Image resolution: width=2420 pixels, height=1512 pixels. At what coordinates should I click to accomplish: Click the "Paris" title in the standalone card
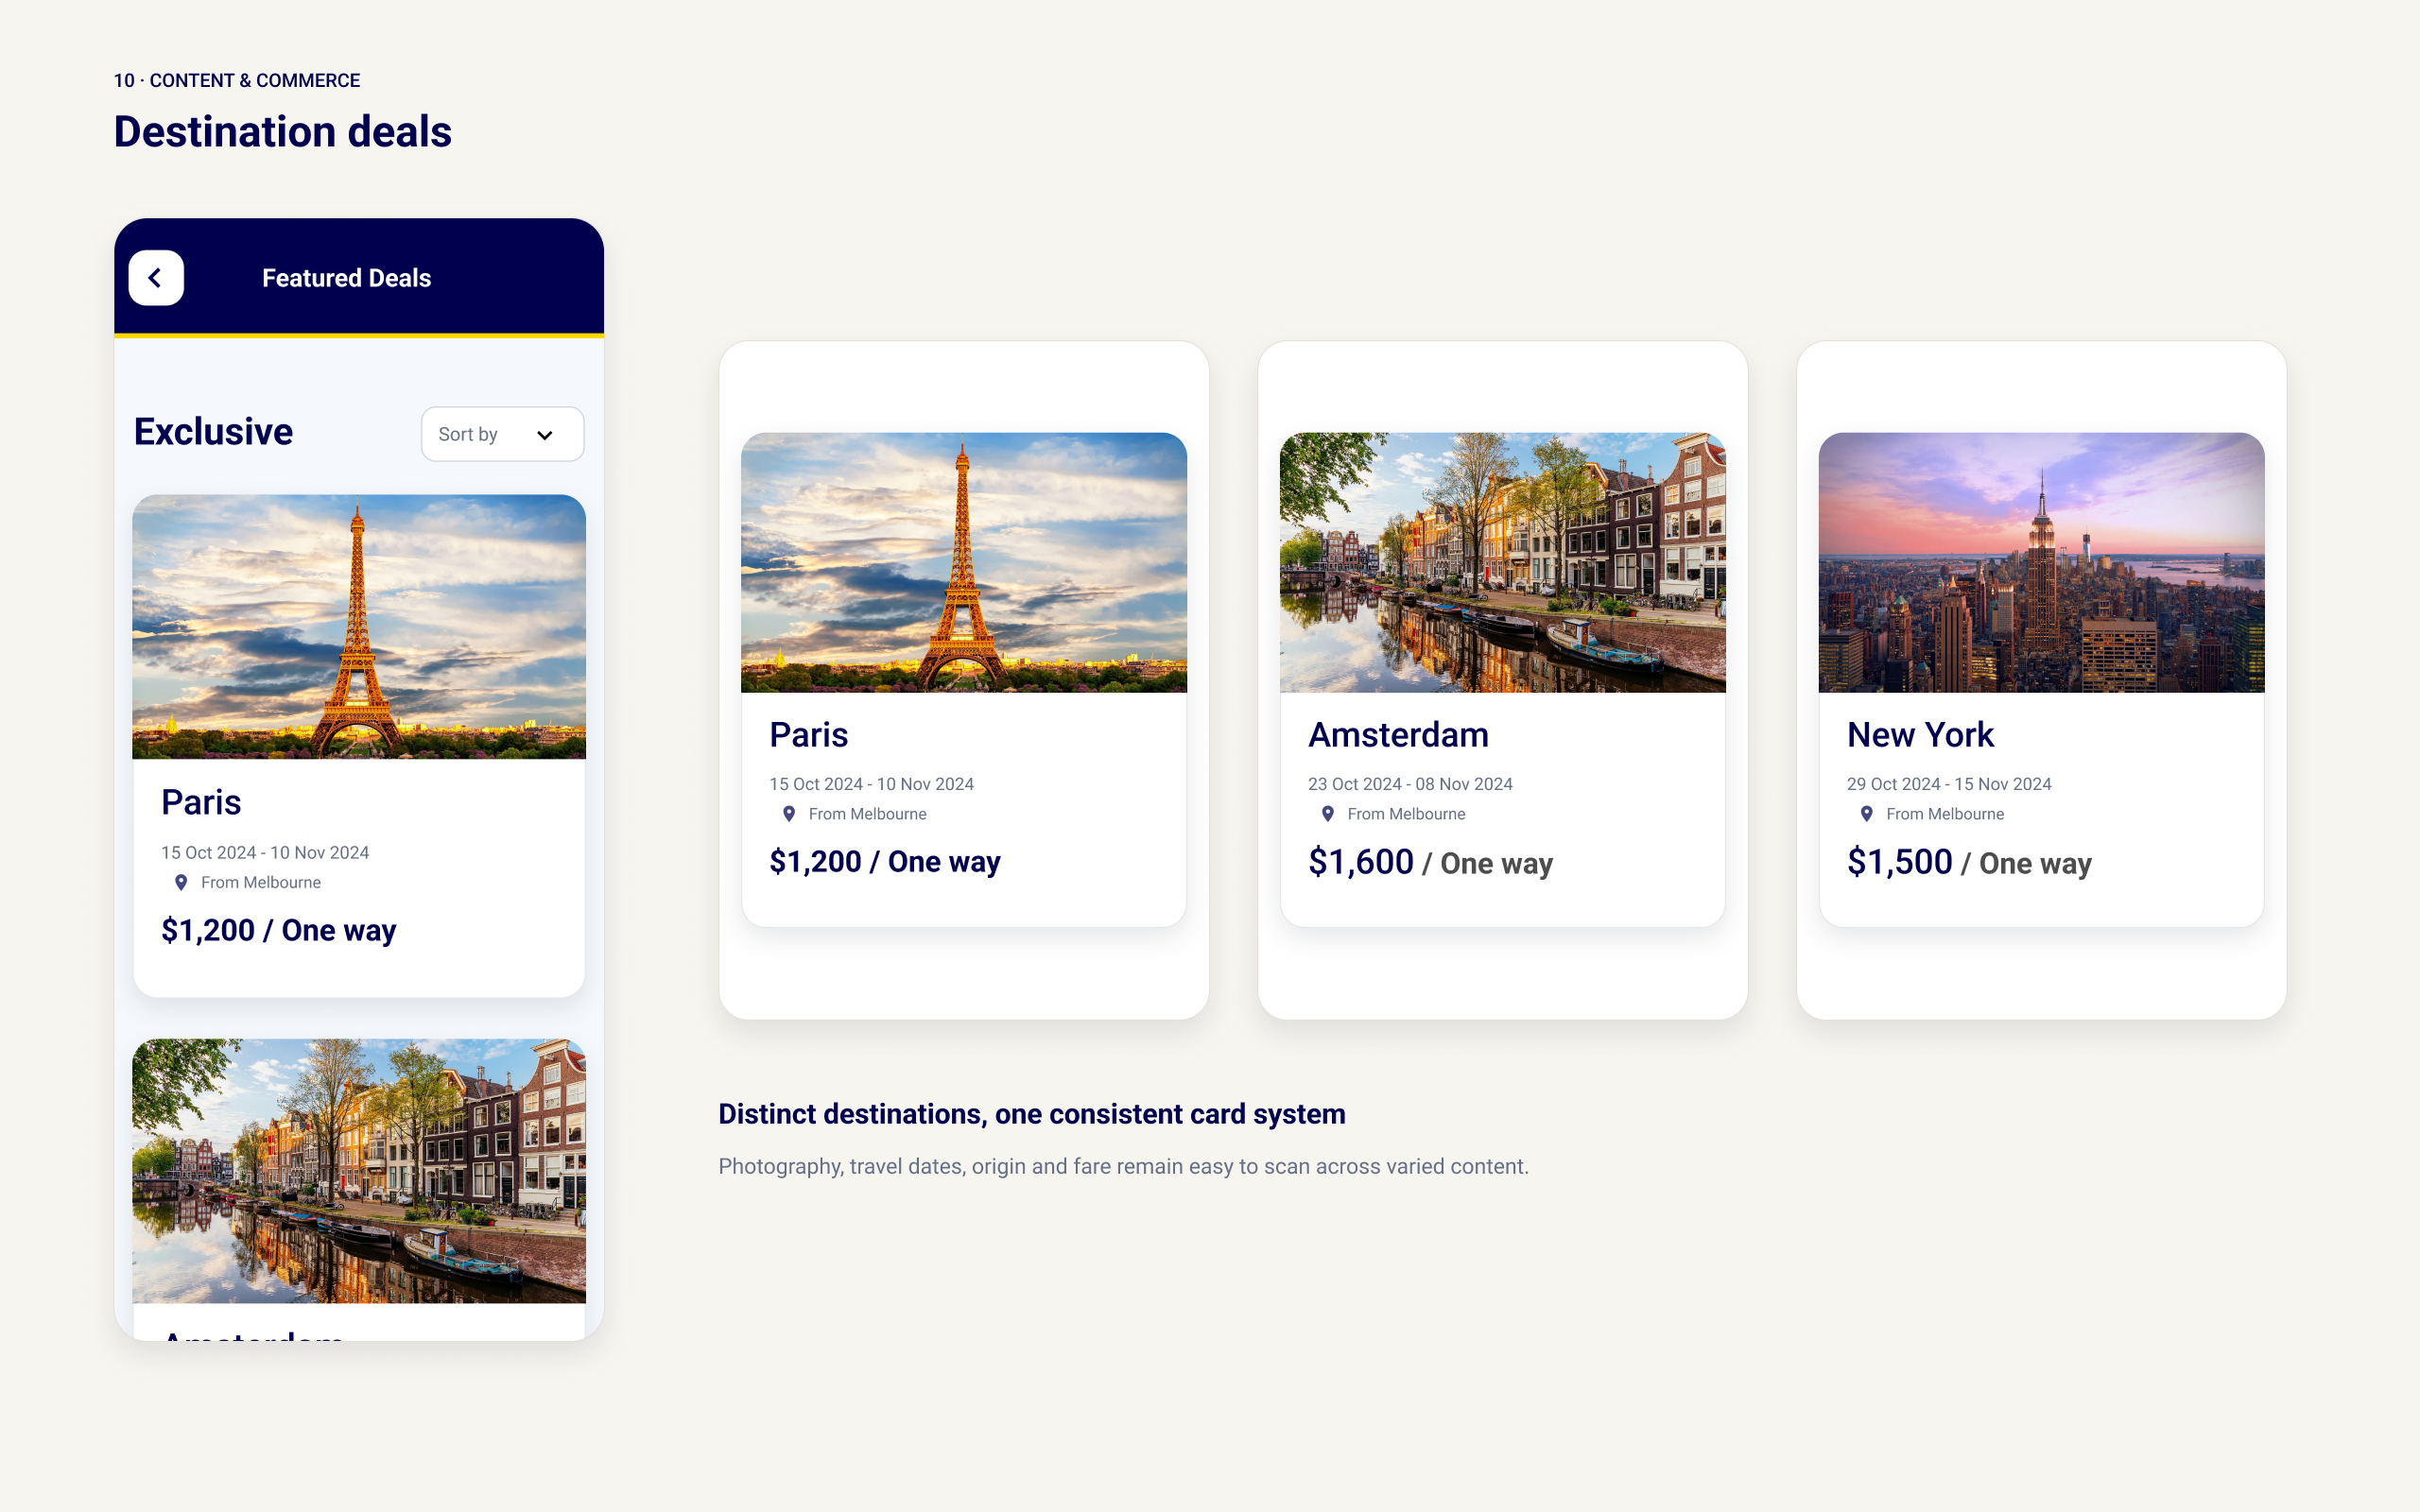tap(809, 735)
